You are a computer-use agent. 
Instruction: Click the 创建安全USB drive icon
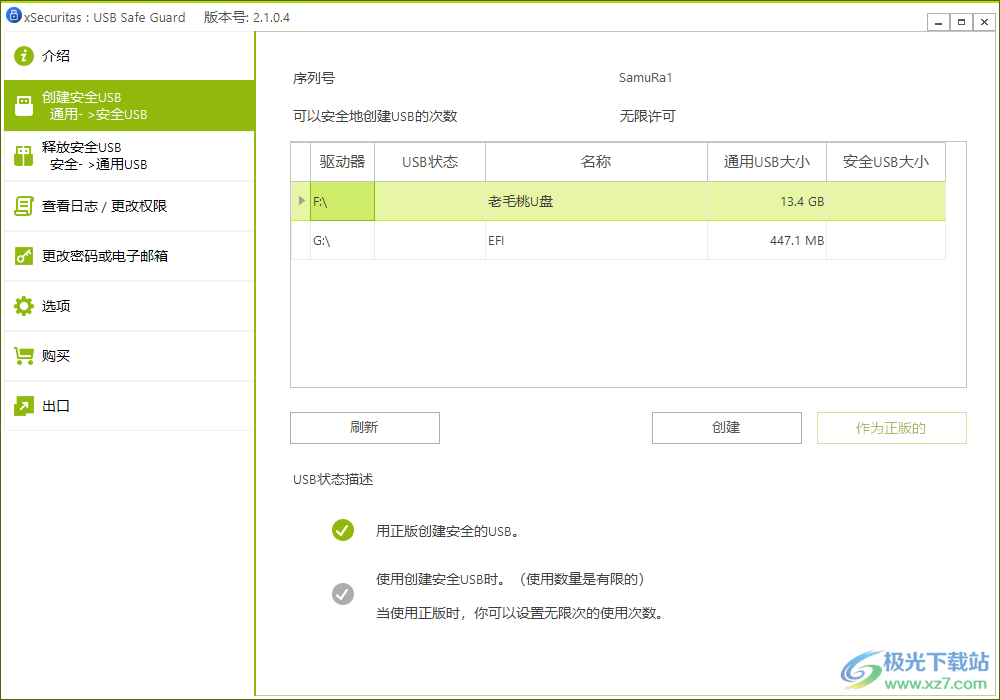(x=25, y=105)
